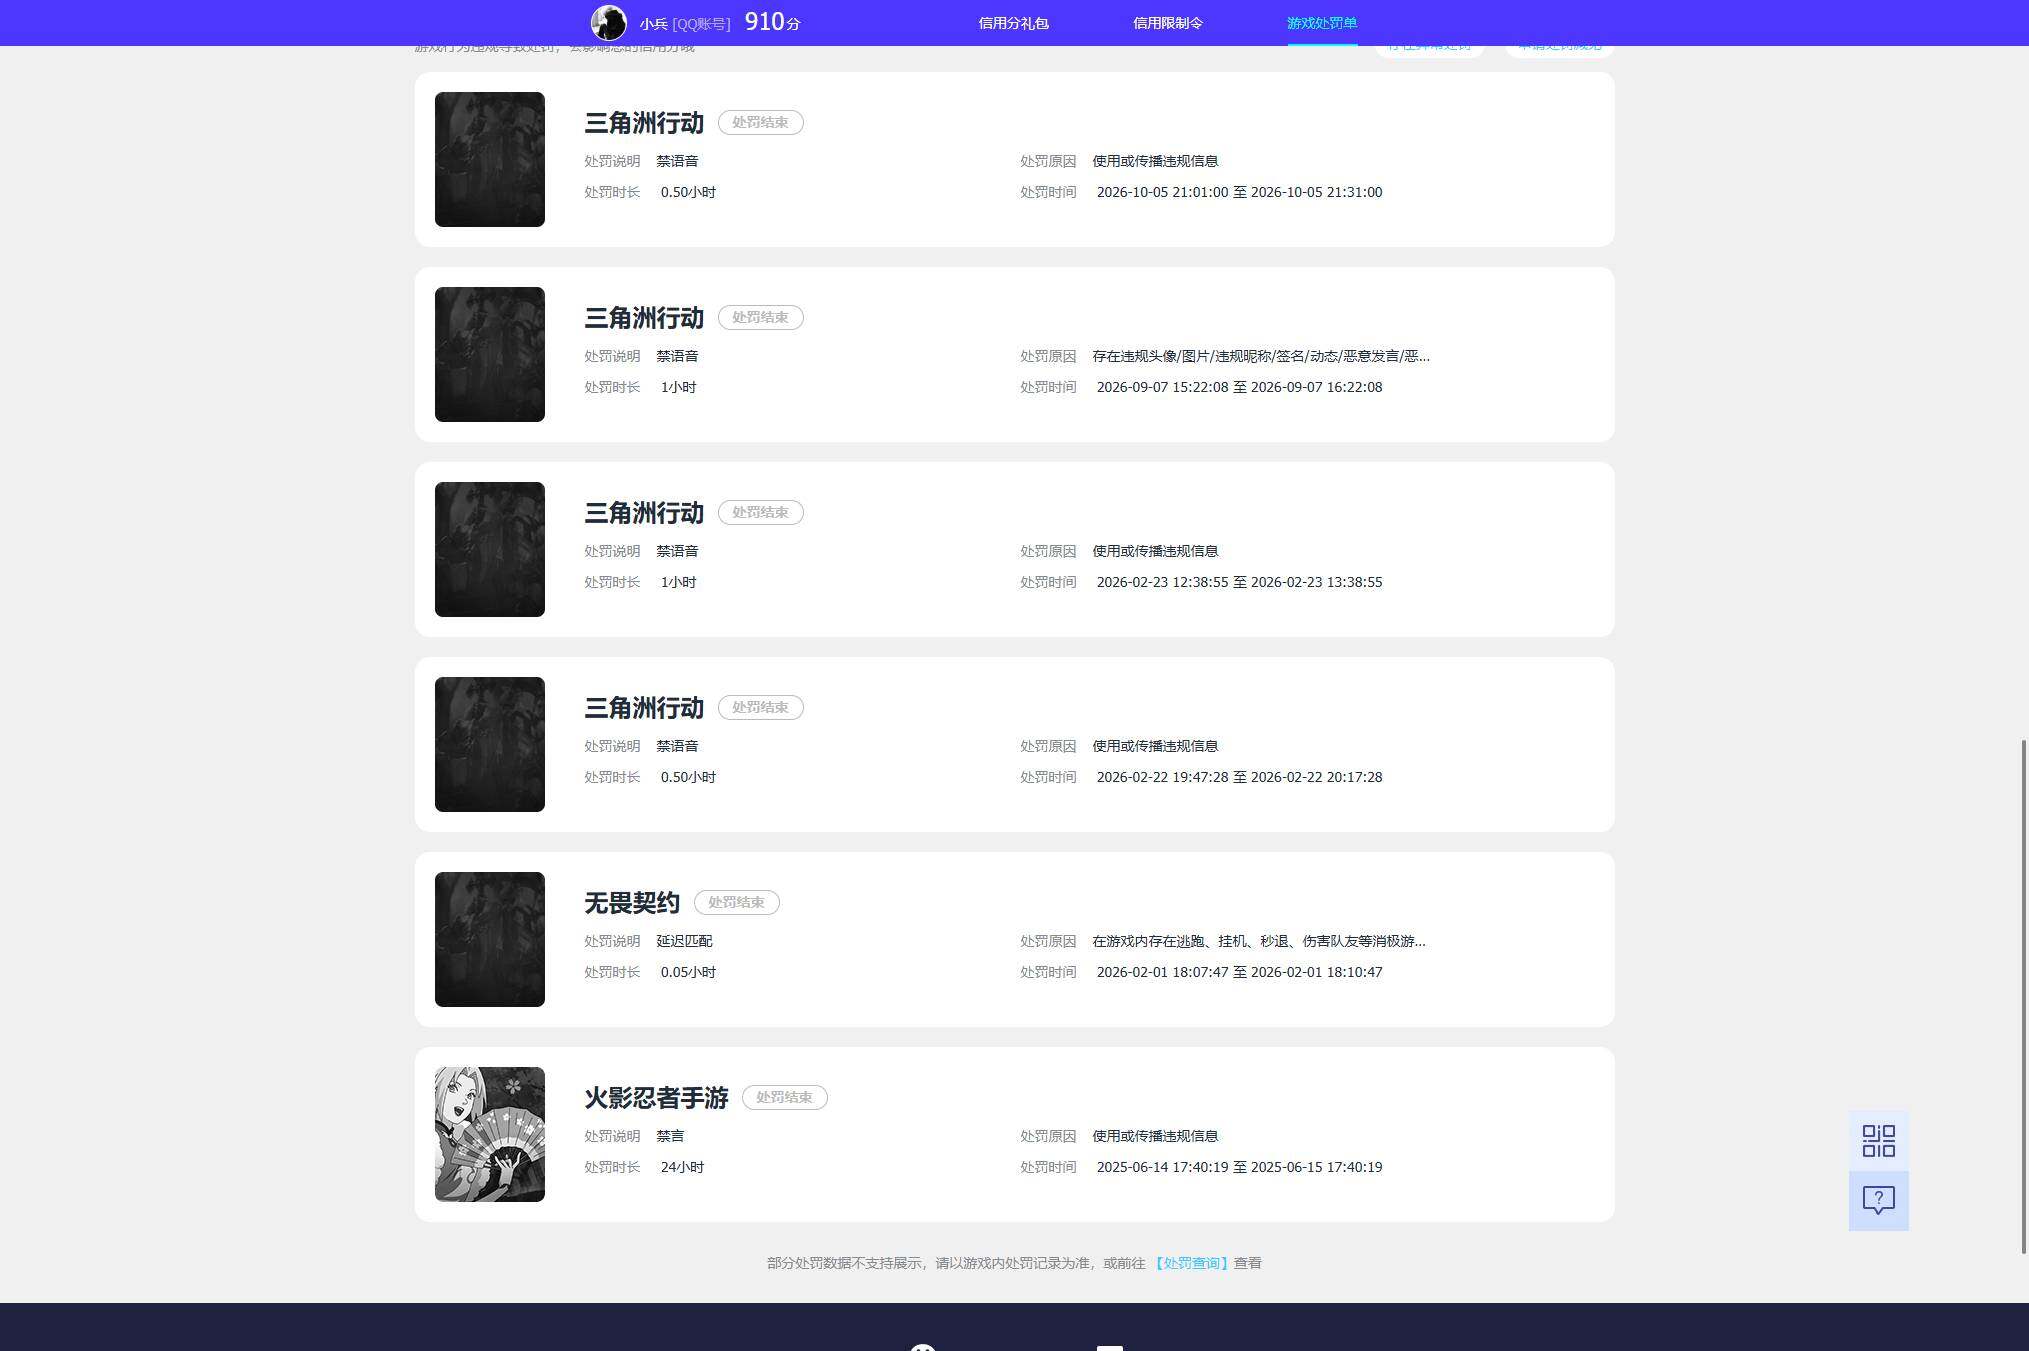The height and width of the screenshot is (1351, 2029).
Task: Click penalty time 2025-06-14 17:40:19 至 2025-06-15
Action: pyautogui.click(x=1239, y=1167)
